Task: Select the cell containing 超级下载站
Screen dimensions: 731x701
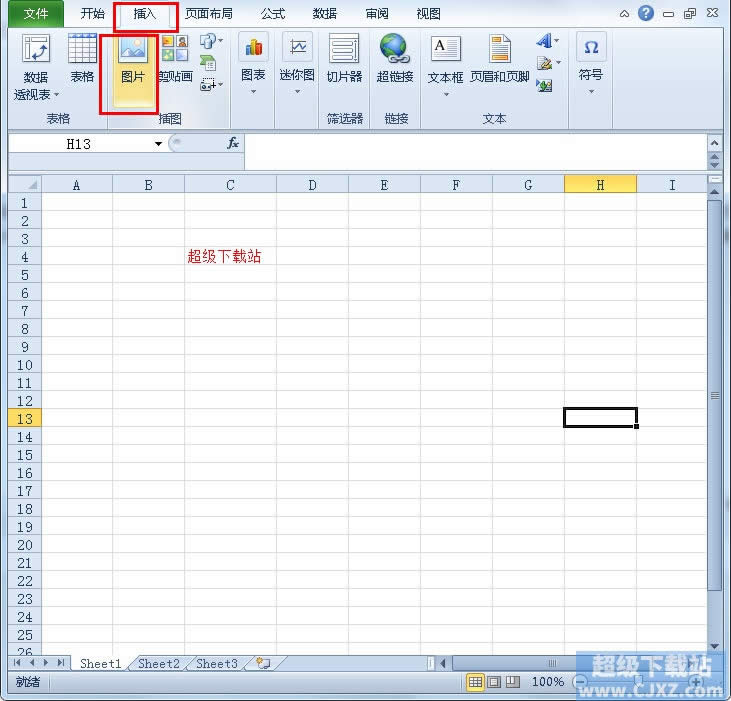Action: pos(230,256)
